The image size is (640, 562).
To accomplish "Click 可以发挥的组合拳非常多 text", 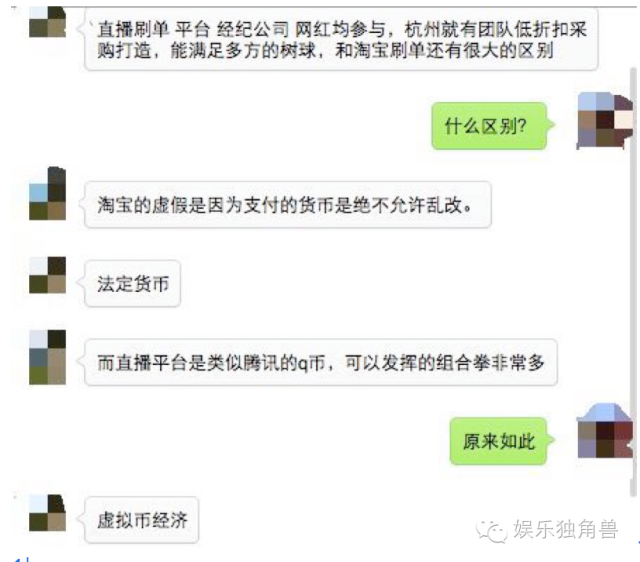I will point(444,362).
